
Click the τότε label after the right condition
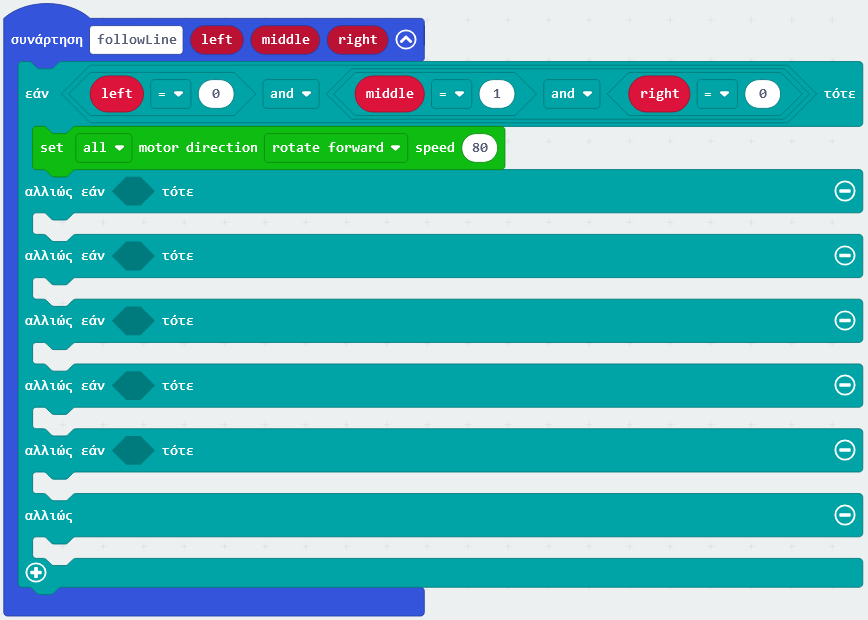point(839,94)
